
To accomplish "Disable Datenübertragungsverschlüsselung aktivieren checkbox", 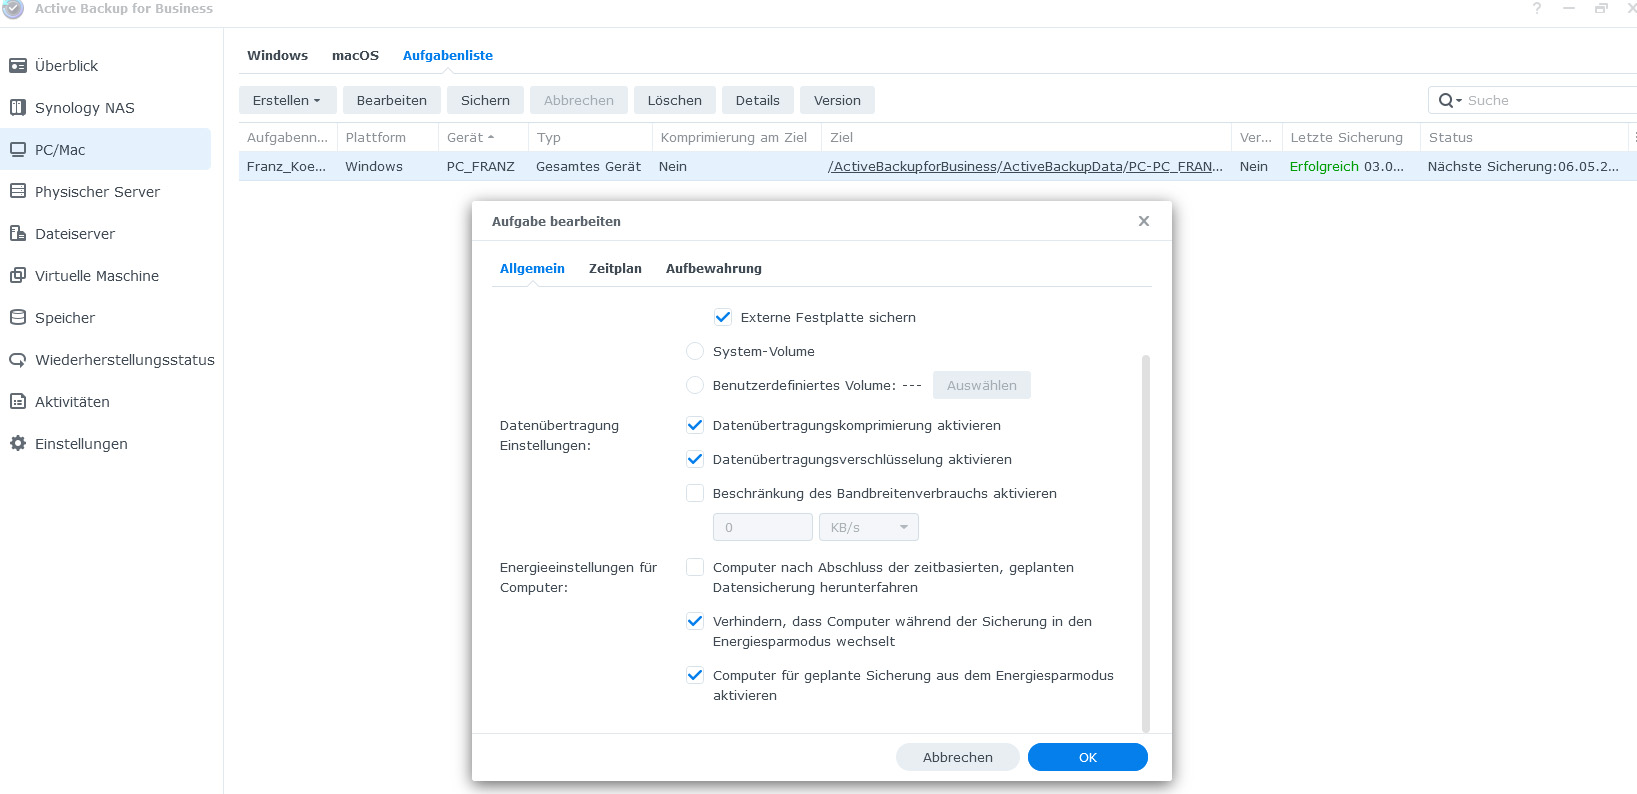I will click(x=695, y=460).
